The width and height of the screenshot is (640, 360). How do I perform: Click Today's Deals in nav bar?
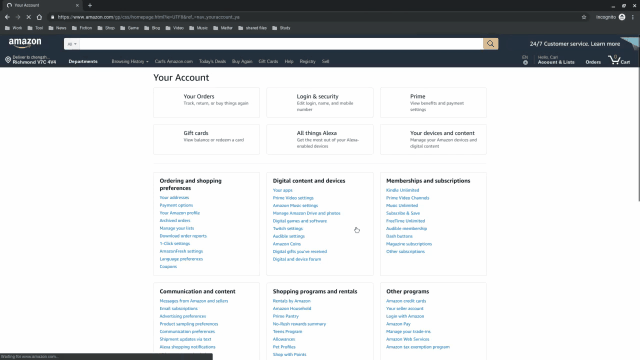[212, 62]
